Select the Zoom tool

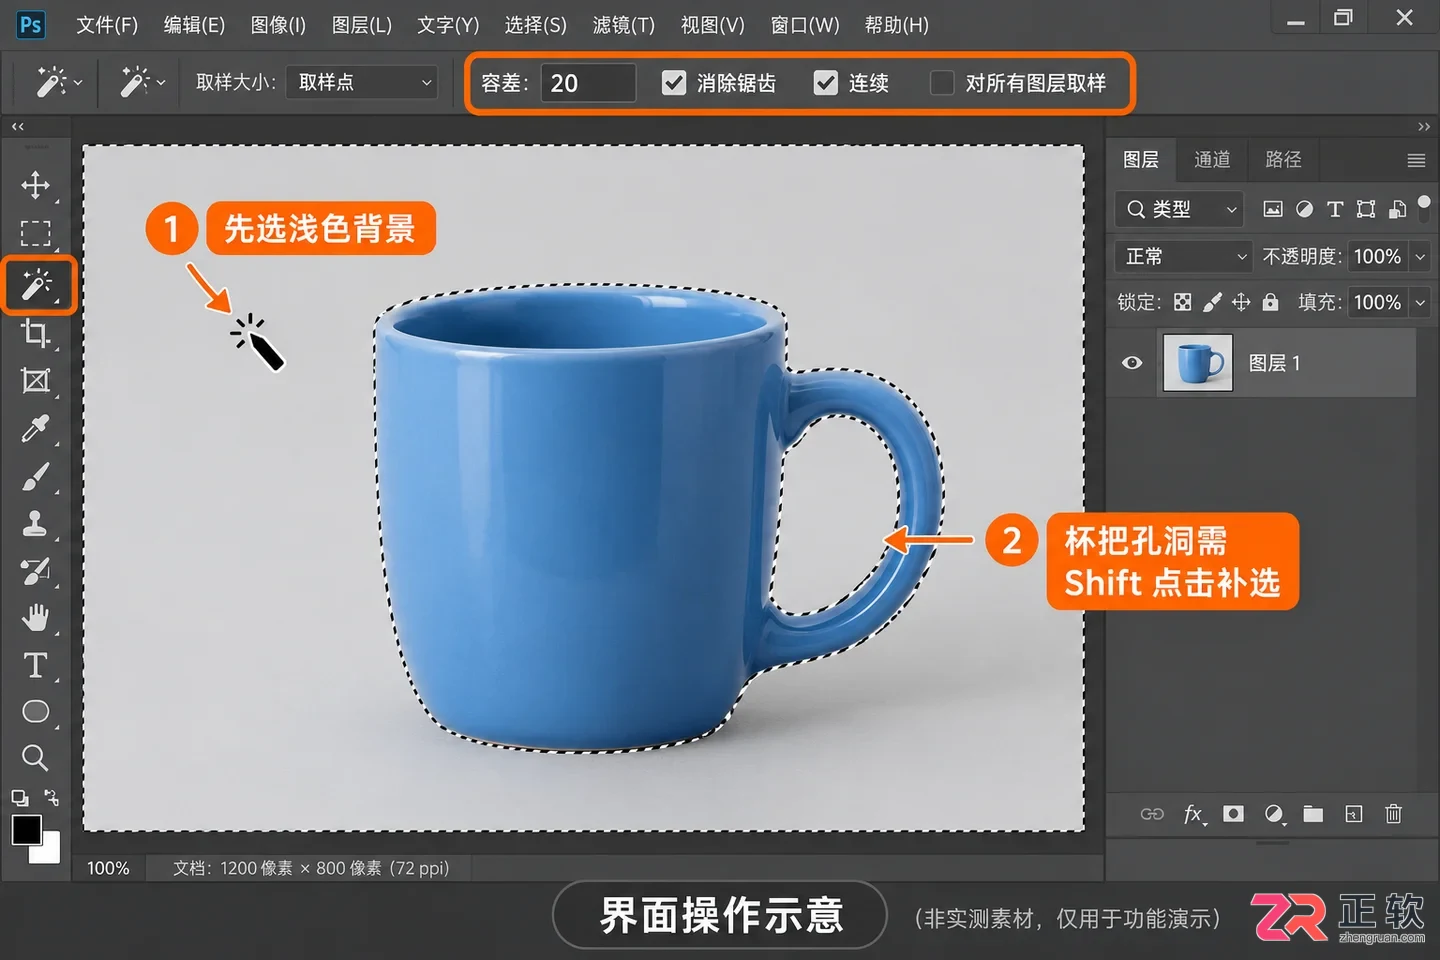pyautogui.click(x=35, y=757)
